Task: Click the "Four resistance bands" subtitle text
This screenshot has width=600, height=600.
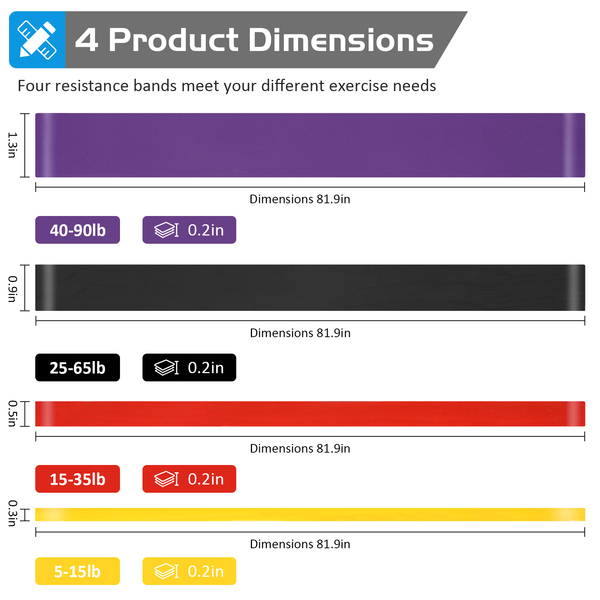Action: pyautogui.click(x=227, y=86)
